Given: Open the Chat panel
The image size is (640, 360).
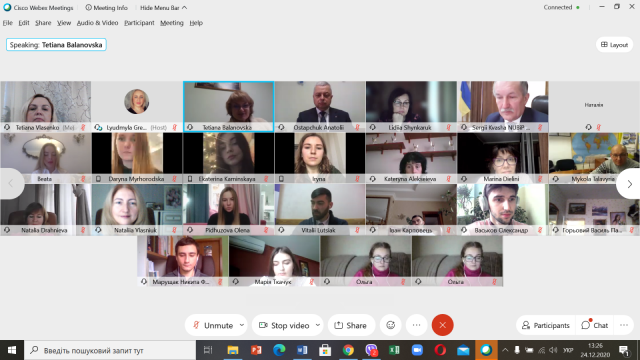Looking at the screenshot, I should [x=595, y=325].
